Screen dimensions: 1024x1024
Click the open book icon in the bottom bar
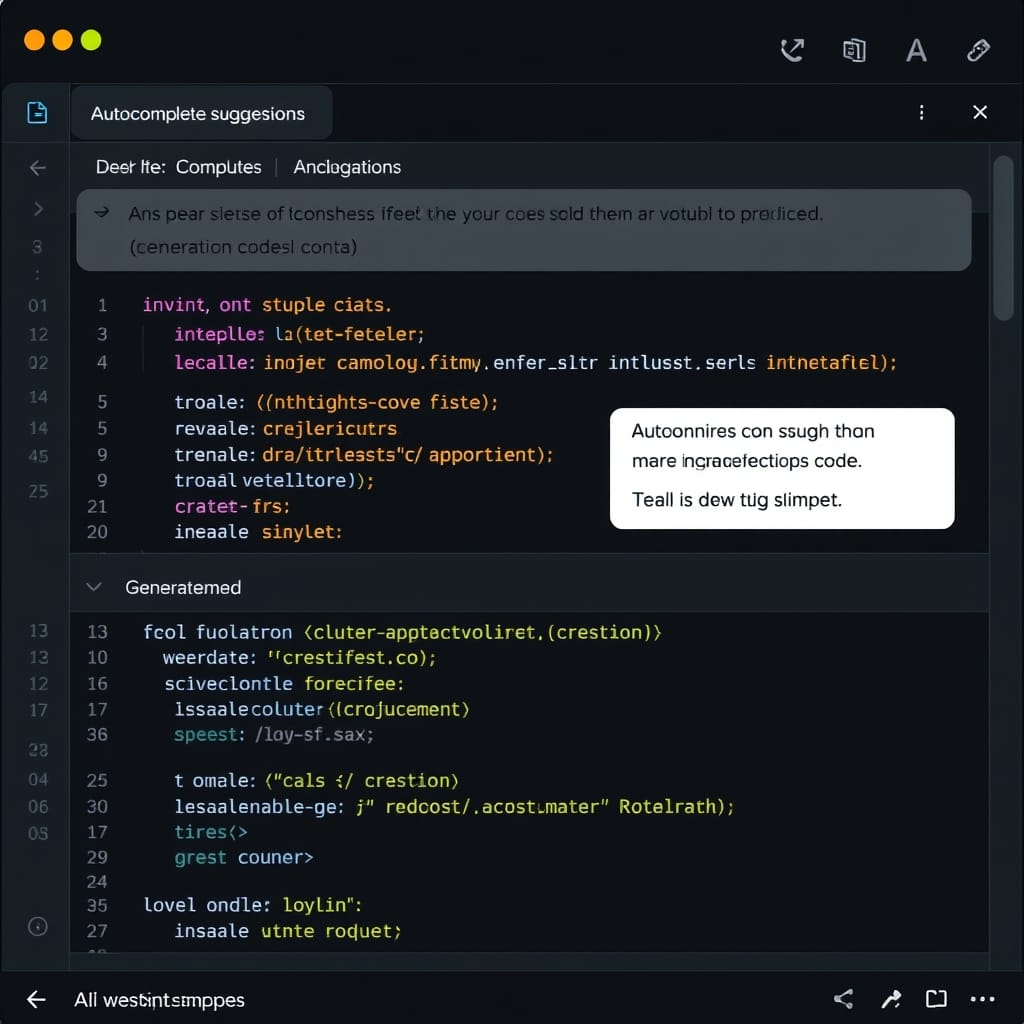(936, 999)
